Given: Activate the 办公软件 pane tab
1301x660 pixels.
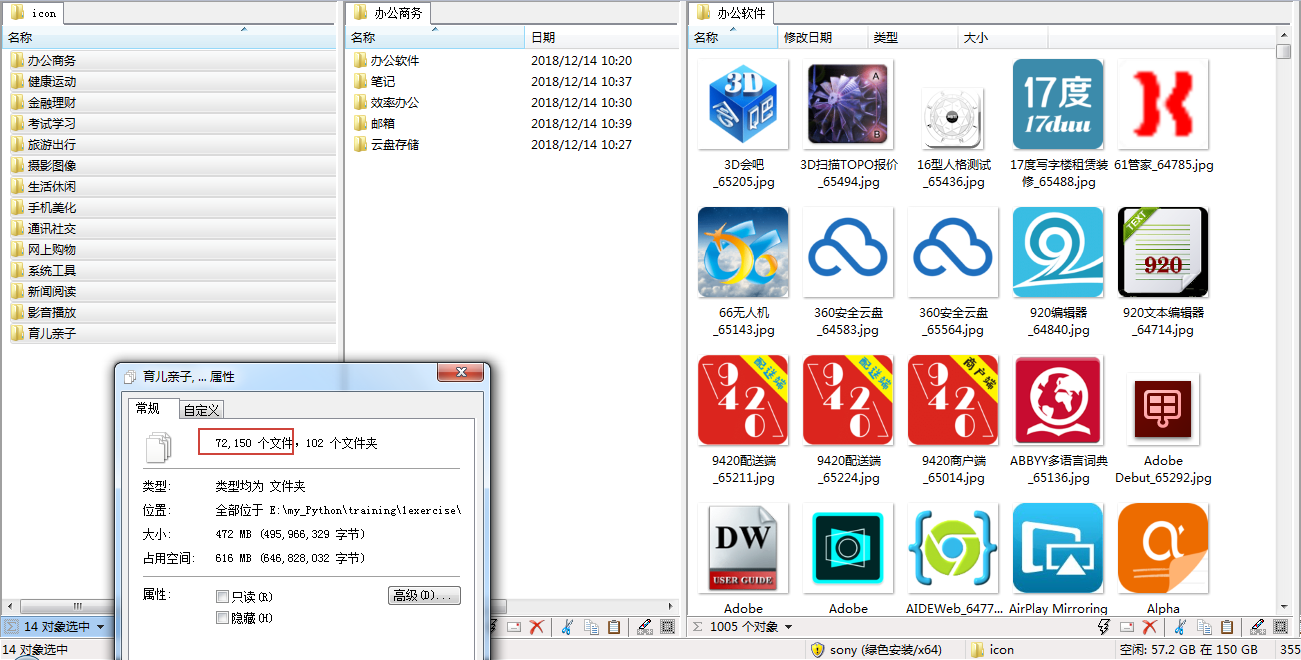Looking at the screenshot, I should point(731,13).
